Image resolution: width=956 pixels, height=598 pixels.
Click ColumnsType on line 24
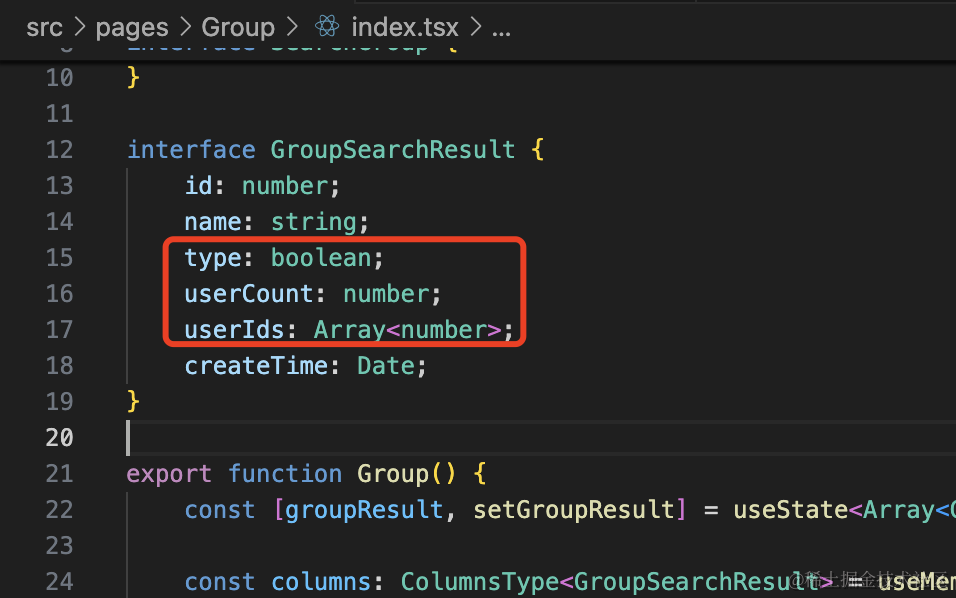[x=479, y=582]
